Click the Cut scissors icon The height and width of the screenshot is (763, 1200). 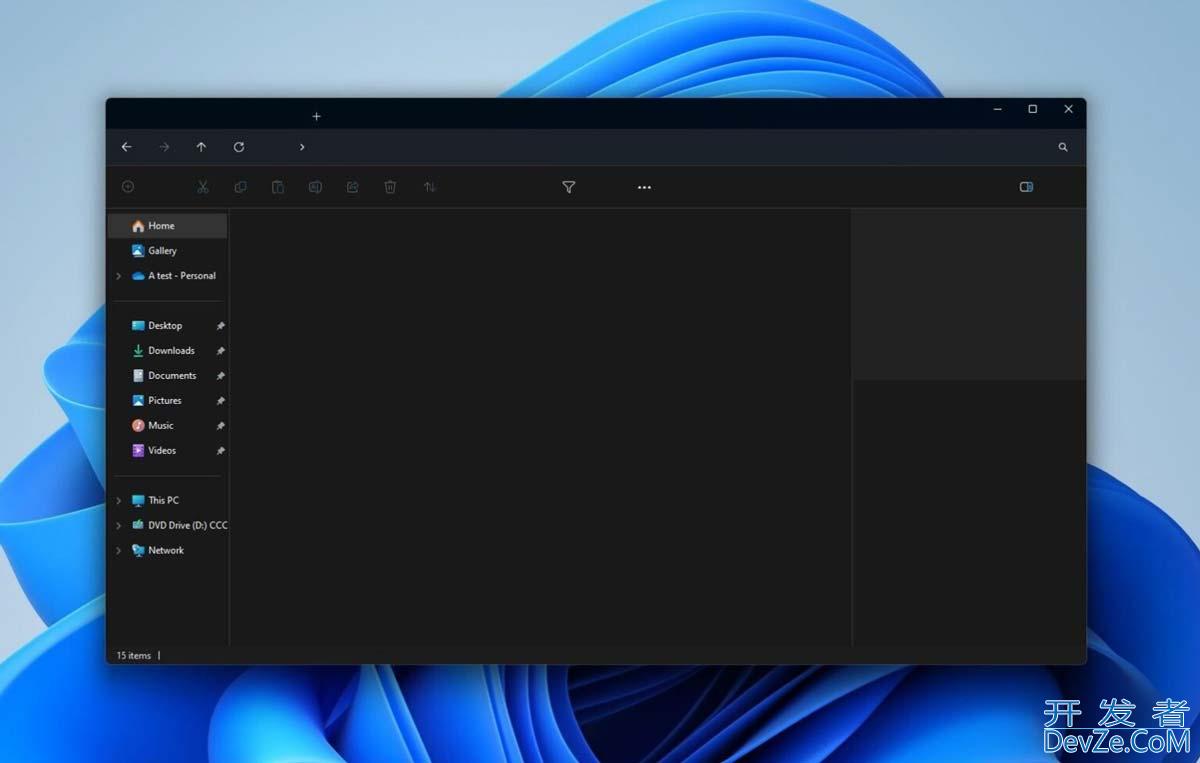tap(202, 187)
